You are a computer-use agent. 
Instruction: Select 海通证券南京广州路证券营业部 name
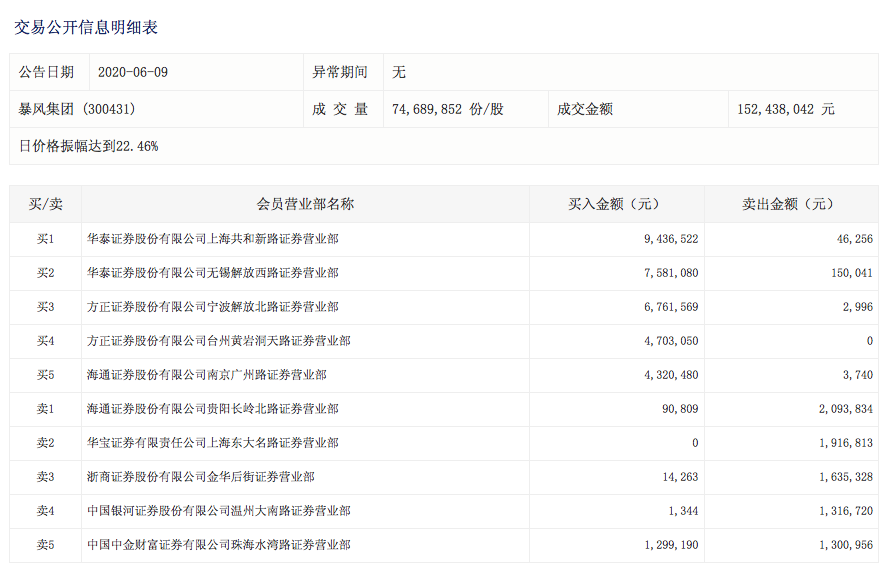coord(207,375)
